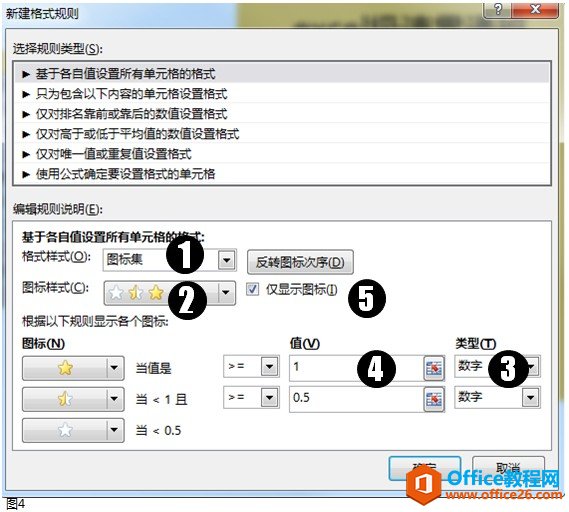The width and height of the screenshot is (569, 512).
Task: Choose rule type 仅对排名靠前或靠后的数值设置格式
Action: 282,114
